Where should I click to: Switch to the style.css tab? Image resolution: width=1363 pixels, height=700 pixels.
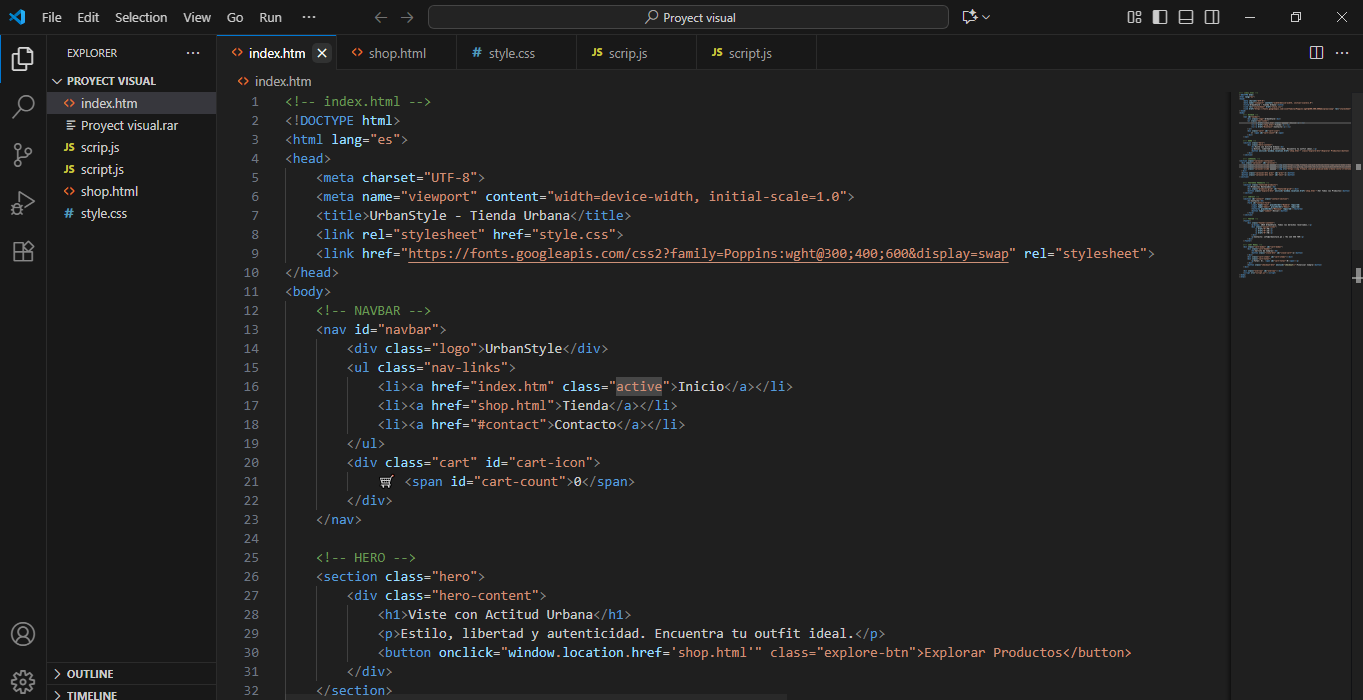pyautogui.click(x=511, y=53)
